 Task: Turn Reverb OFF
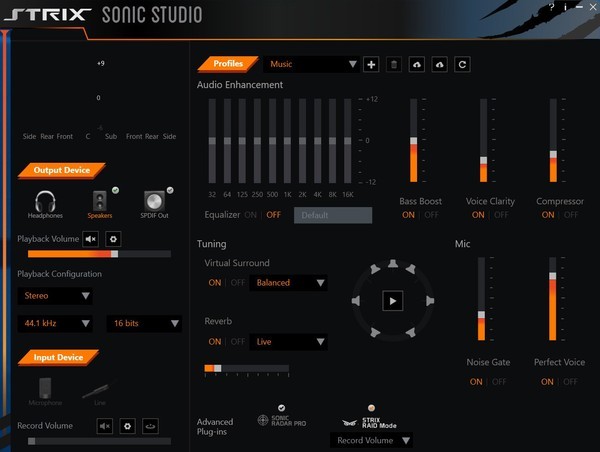click(x=238, y=342)
